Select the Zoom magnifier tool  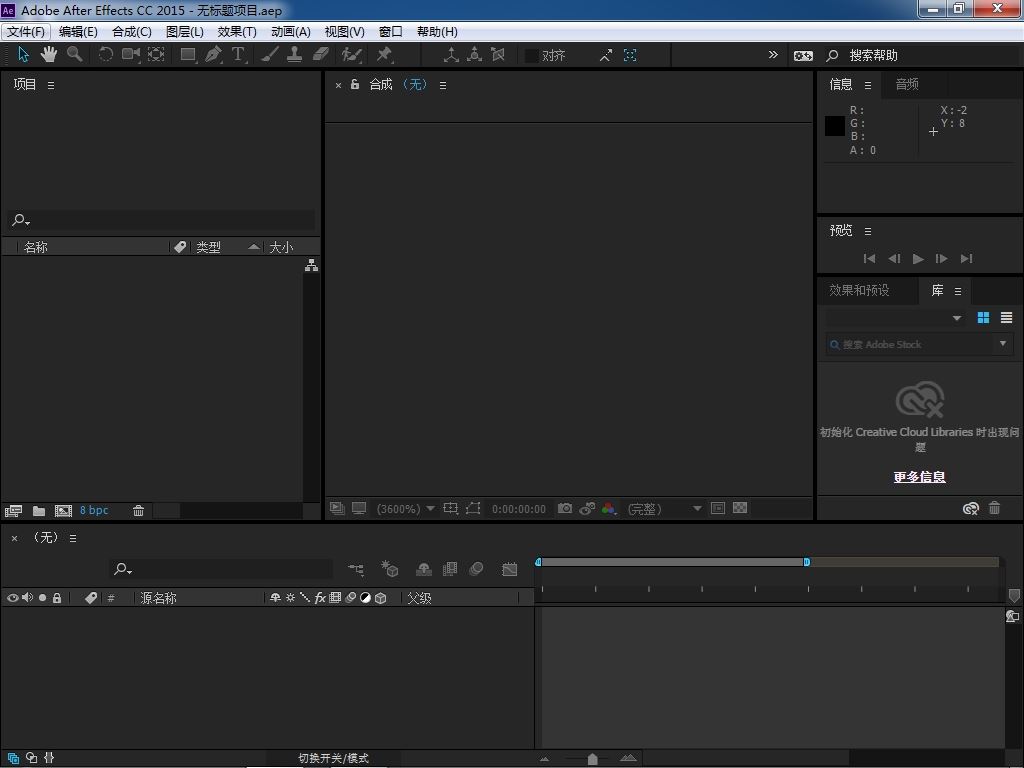74,55
